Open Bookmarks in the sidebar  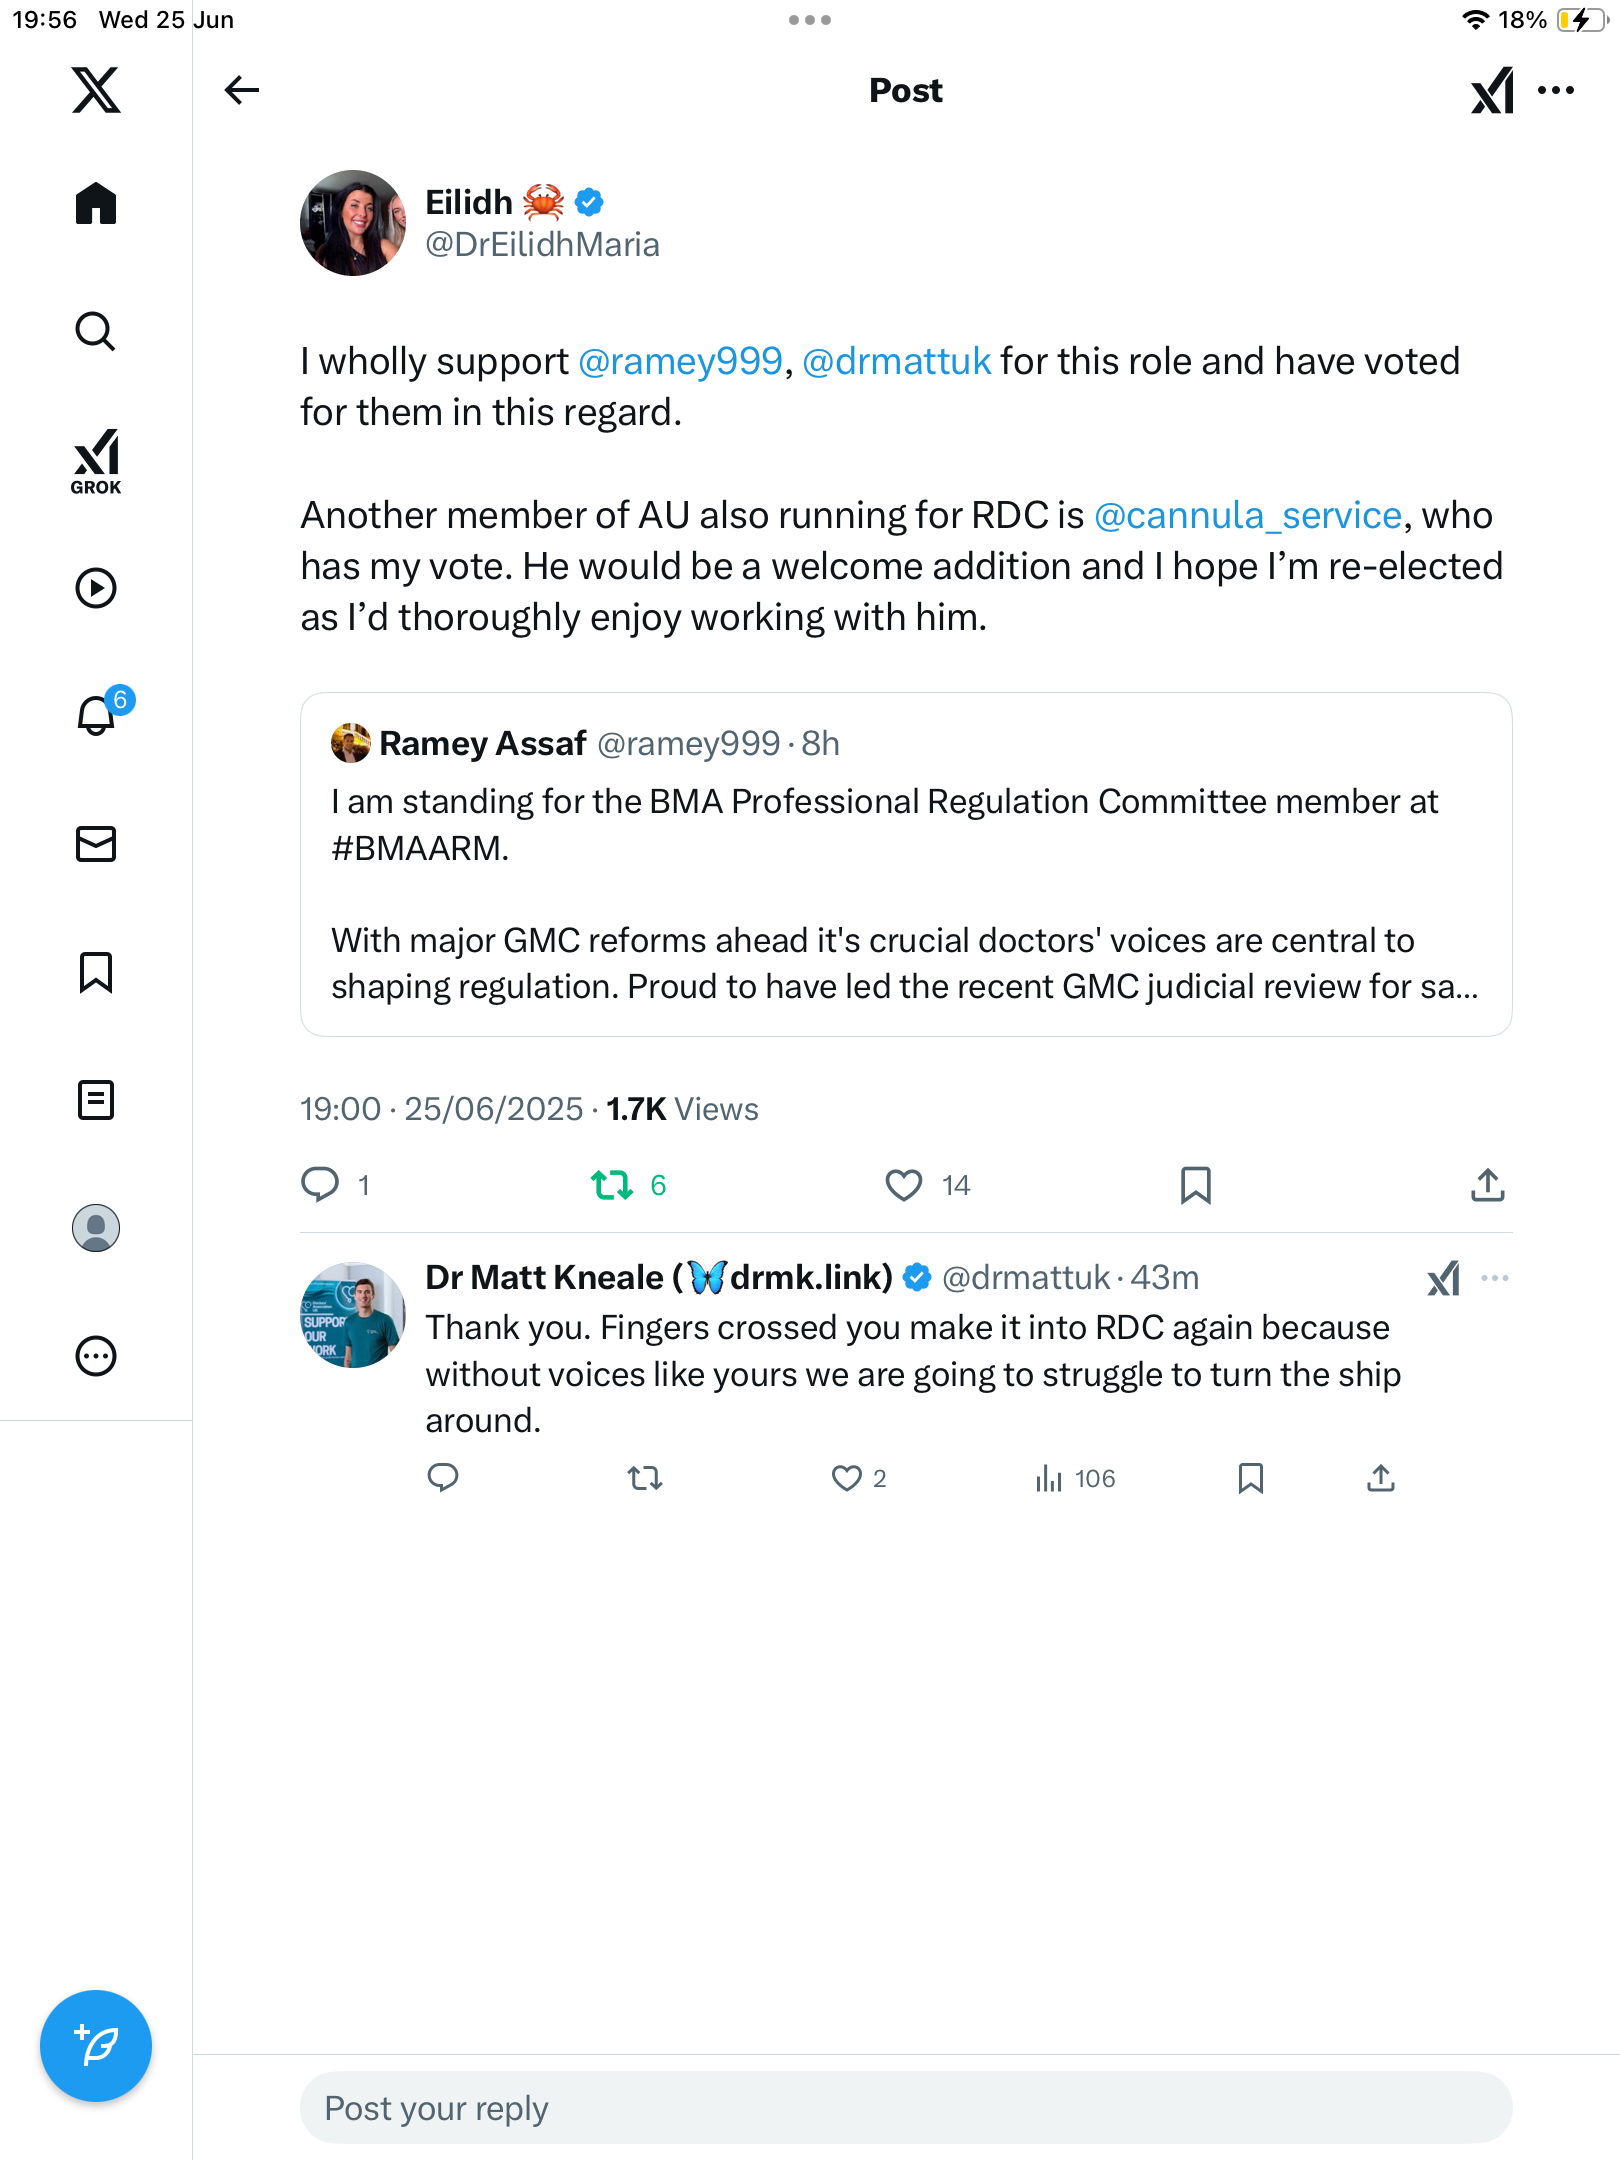(x=96, y=972)
